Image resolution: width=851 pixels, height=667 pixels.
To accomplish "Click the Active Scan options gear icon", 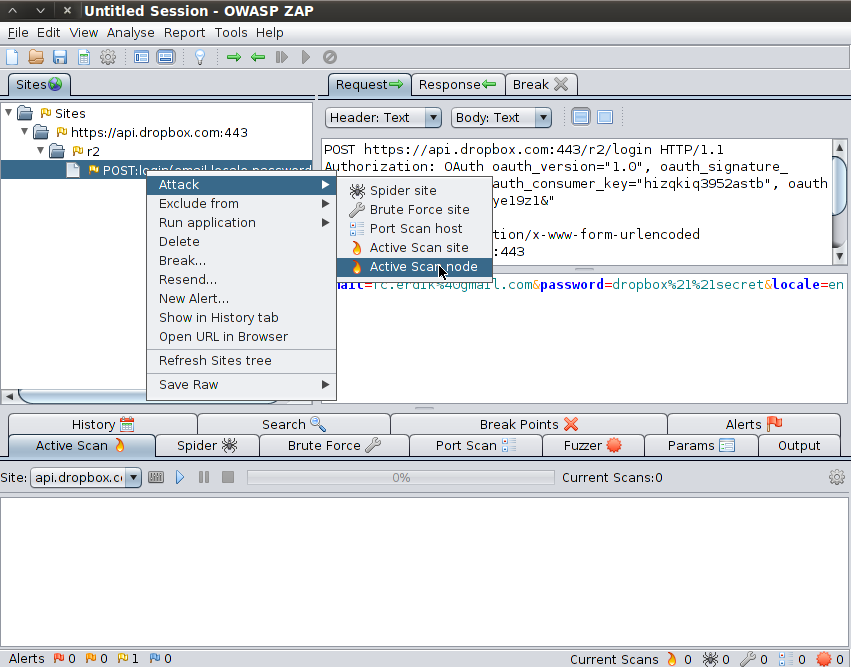I will (x=837, y=477).
